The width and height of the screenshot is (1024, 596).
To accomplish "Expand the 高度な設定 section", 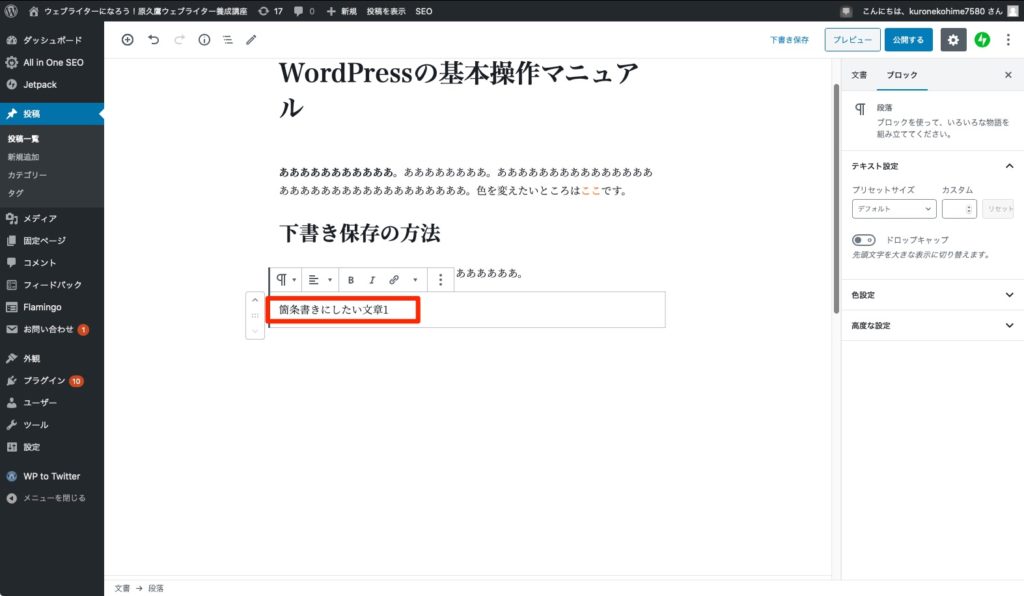I will click(x=932, y=326).
